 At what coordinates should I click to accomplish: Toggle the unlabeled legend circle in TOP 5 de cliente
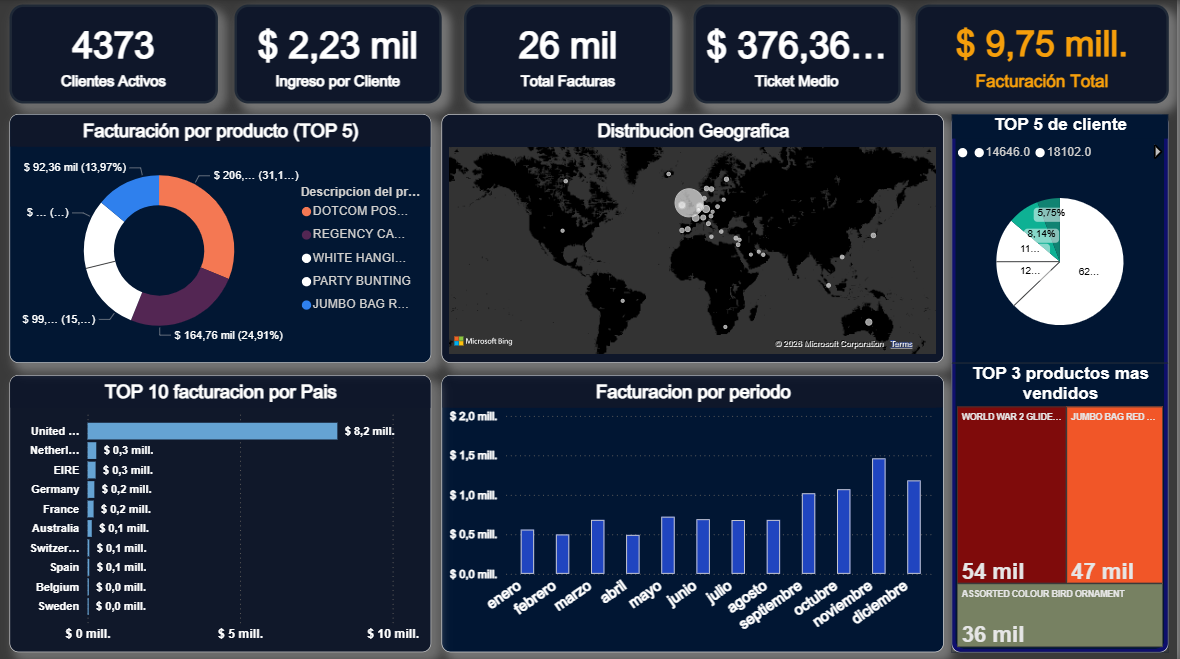coord(961,153)
